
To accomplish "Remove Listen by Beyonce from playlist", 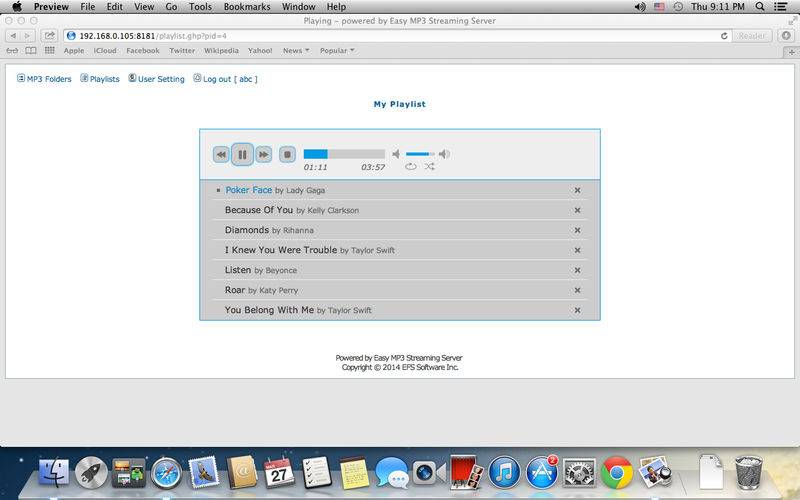I will pyautogui.click(x=577, y=270).
